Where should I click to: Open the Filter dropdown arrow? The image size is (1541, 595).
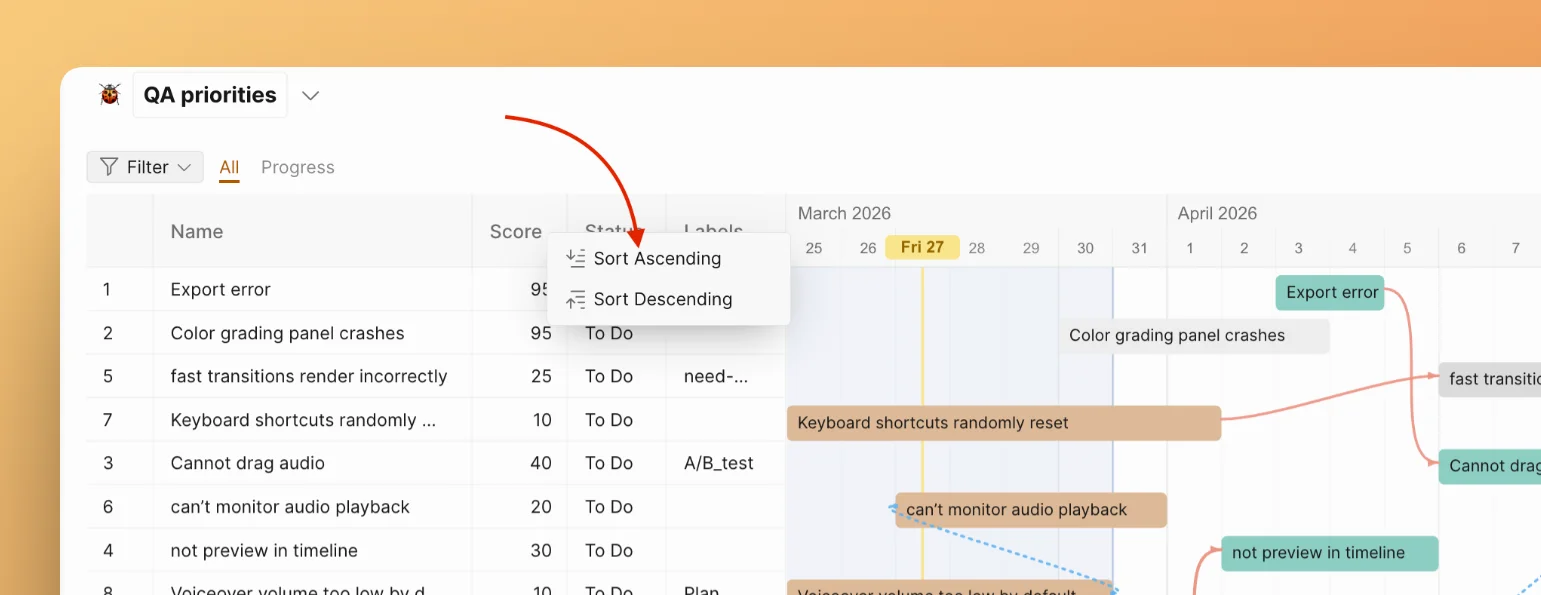(x=184, y=167)
